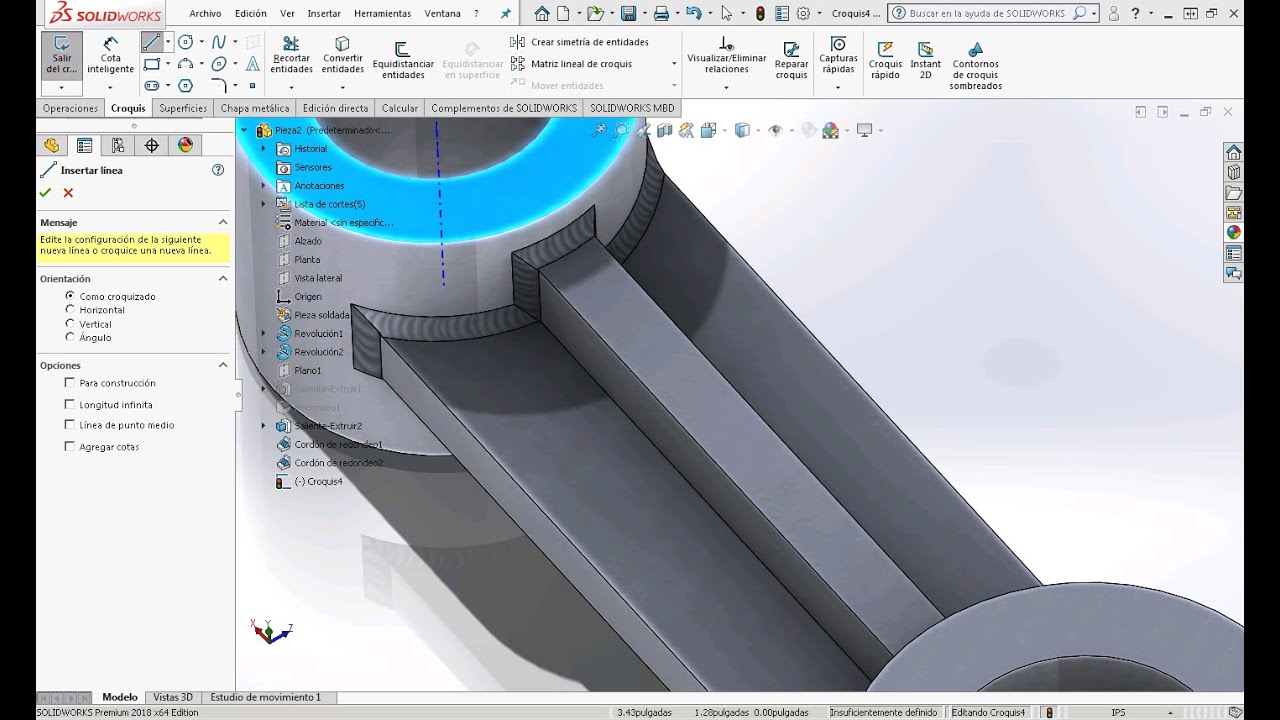The height and width of the screenshot is (720, 1280).
Task: Open the ConfigurationManager tab icon
Action: (x=118, y=145)
